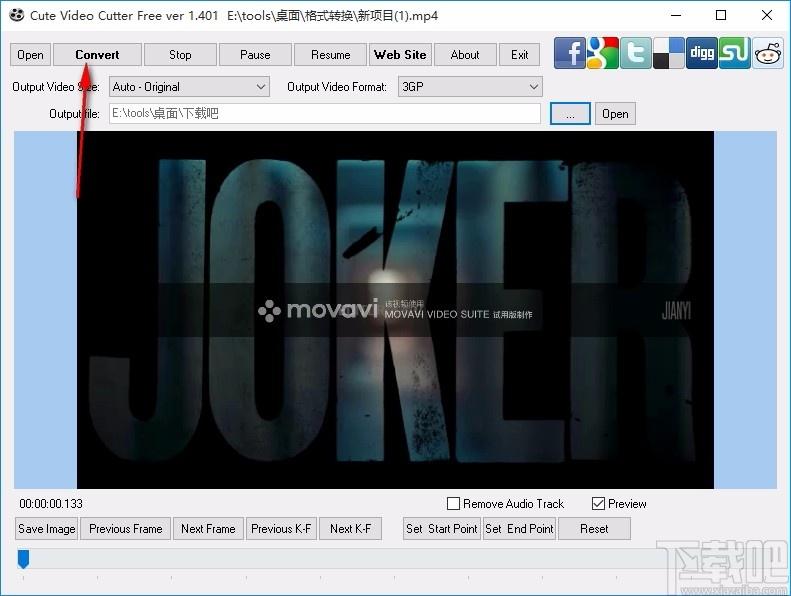Viewport: 791px width, 596px height.
Task: Share via the Facebook icon
Action: (x=570, y=53)
